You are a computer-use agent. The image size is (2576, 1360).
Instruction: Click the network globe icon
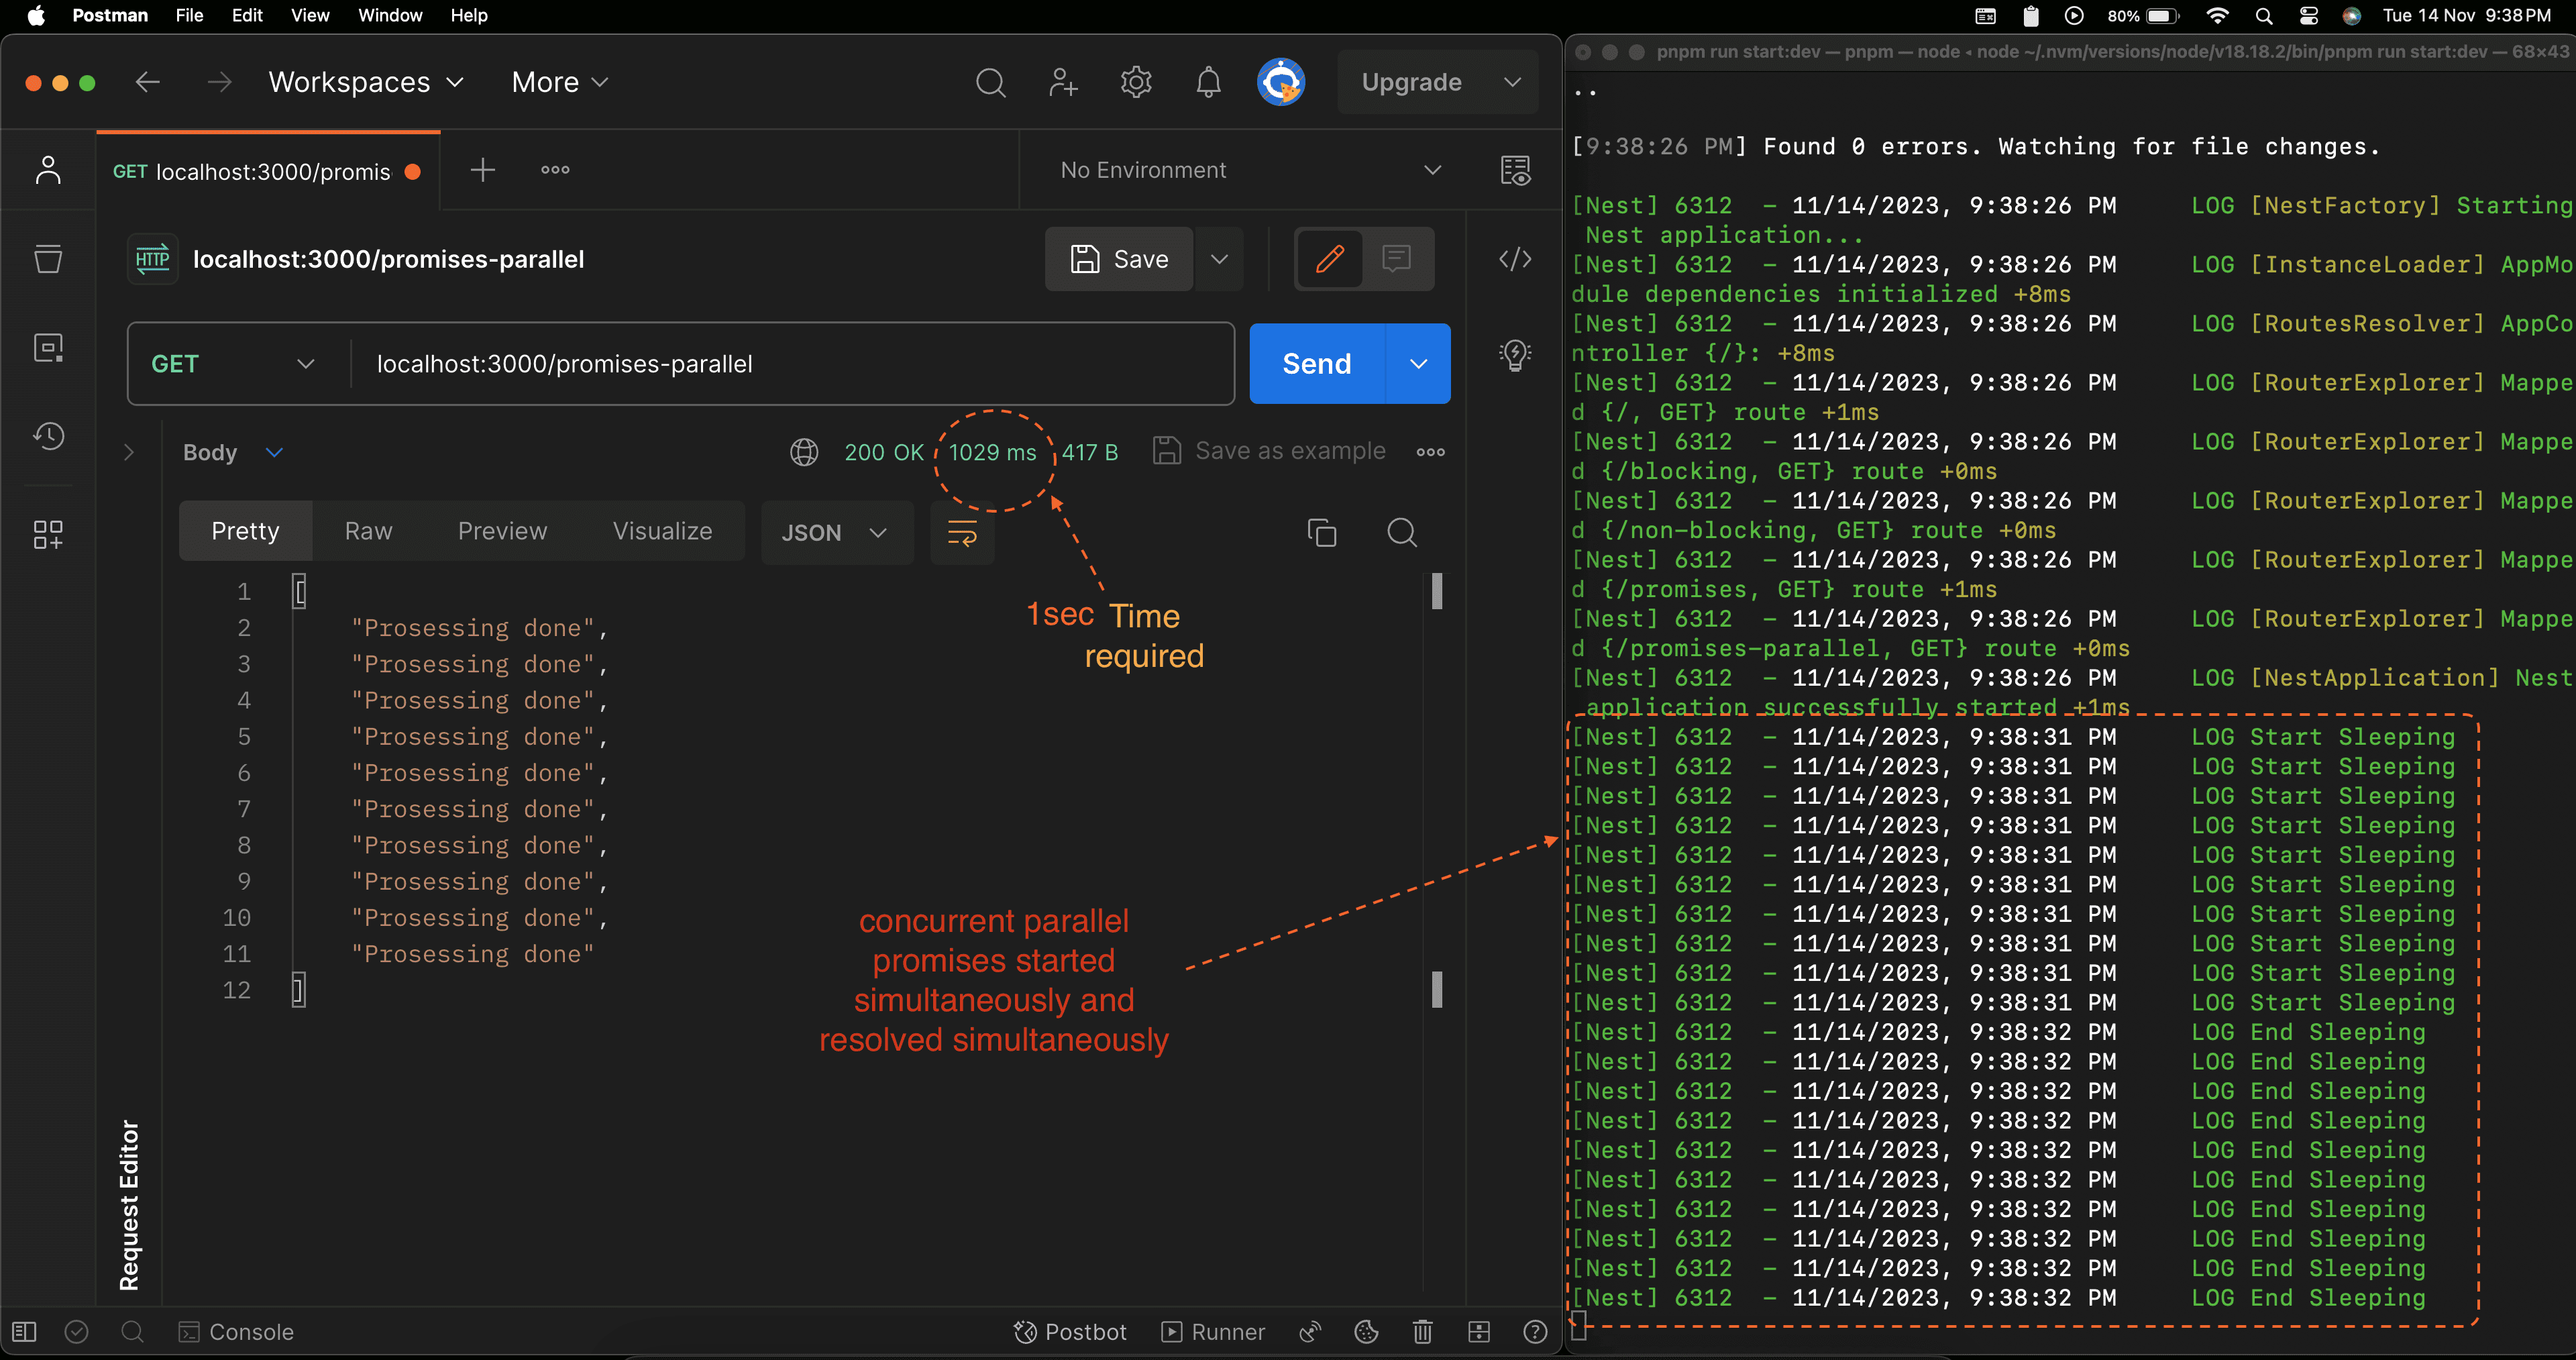[x=804, y=452]
